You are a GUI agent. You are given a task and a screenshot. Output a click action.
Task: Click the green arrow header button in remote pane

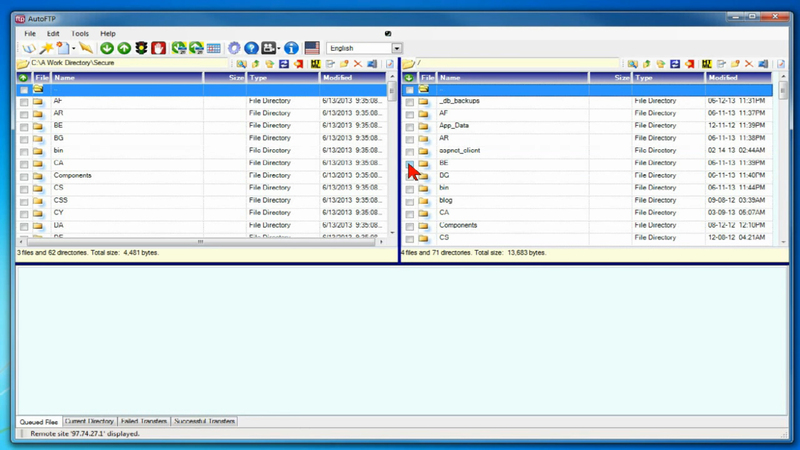tap(409, 78)
